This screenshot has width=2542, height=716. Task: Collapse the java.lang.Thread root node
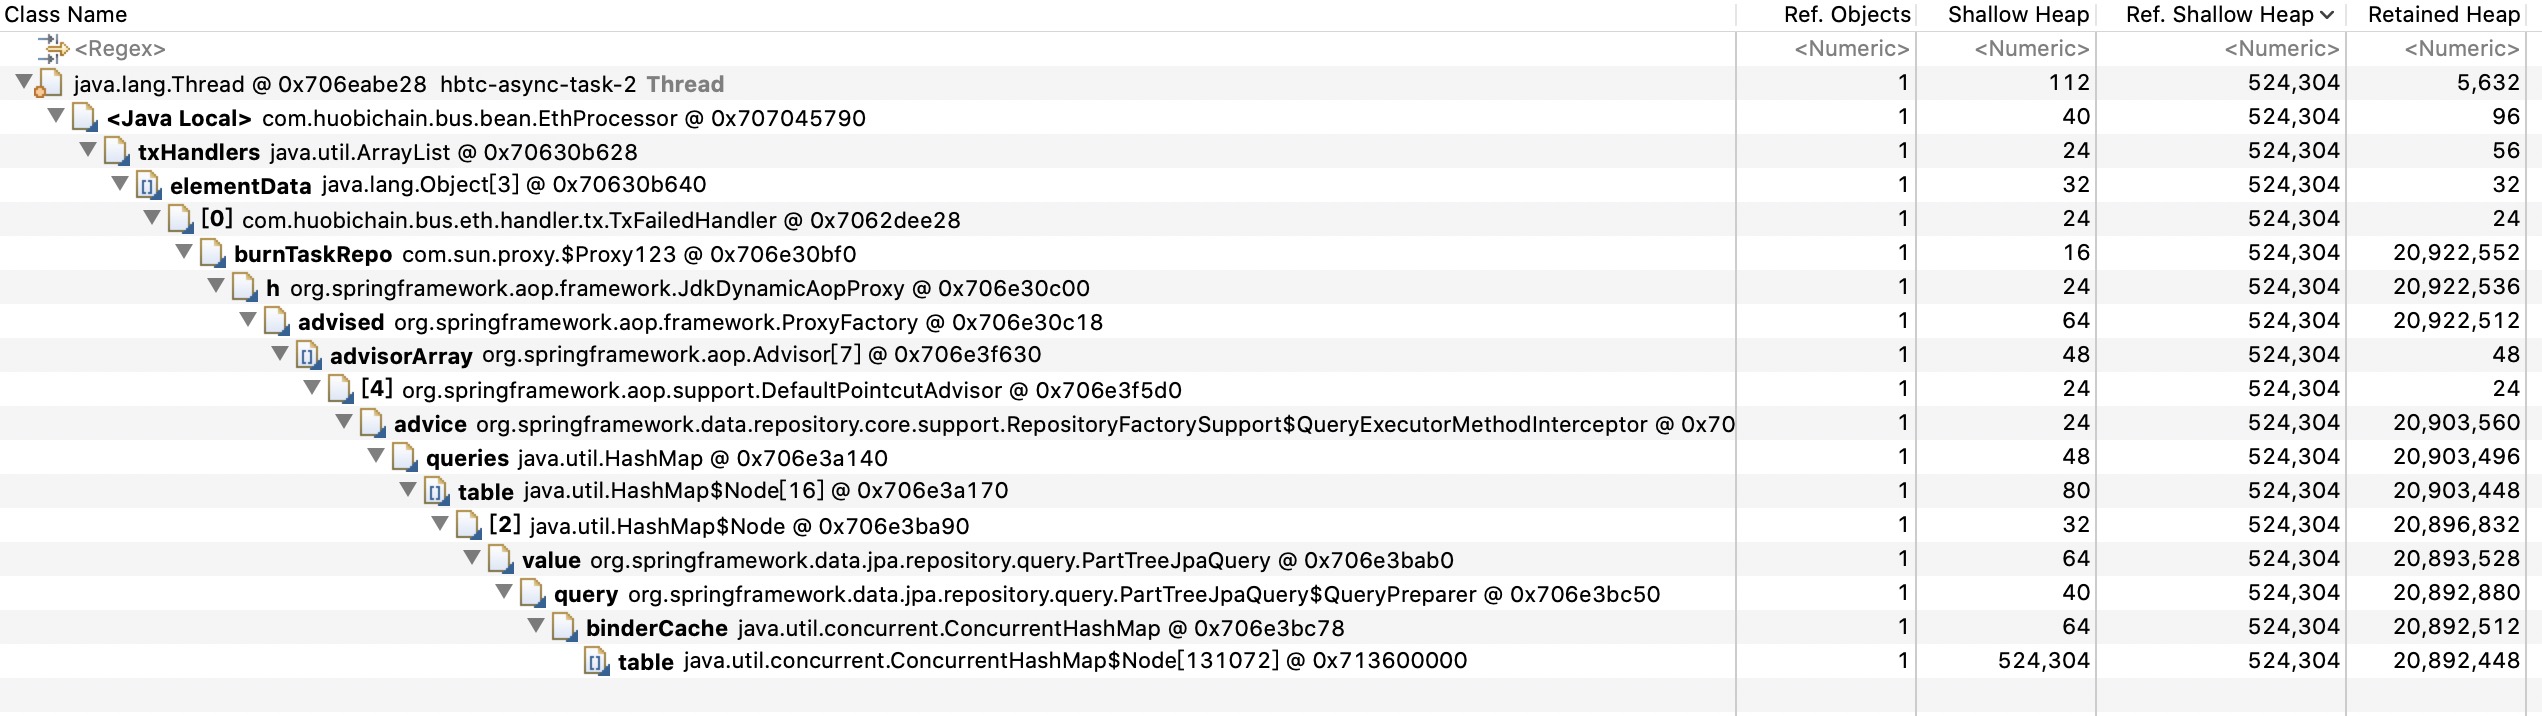pyautogui.click(x=23, y=82)
